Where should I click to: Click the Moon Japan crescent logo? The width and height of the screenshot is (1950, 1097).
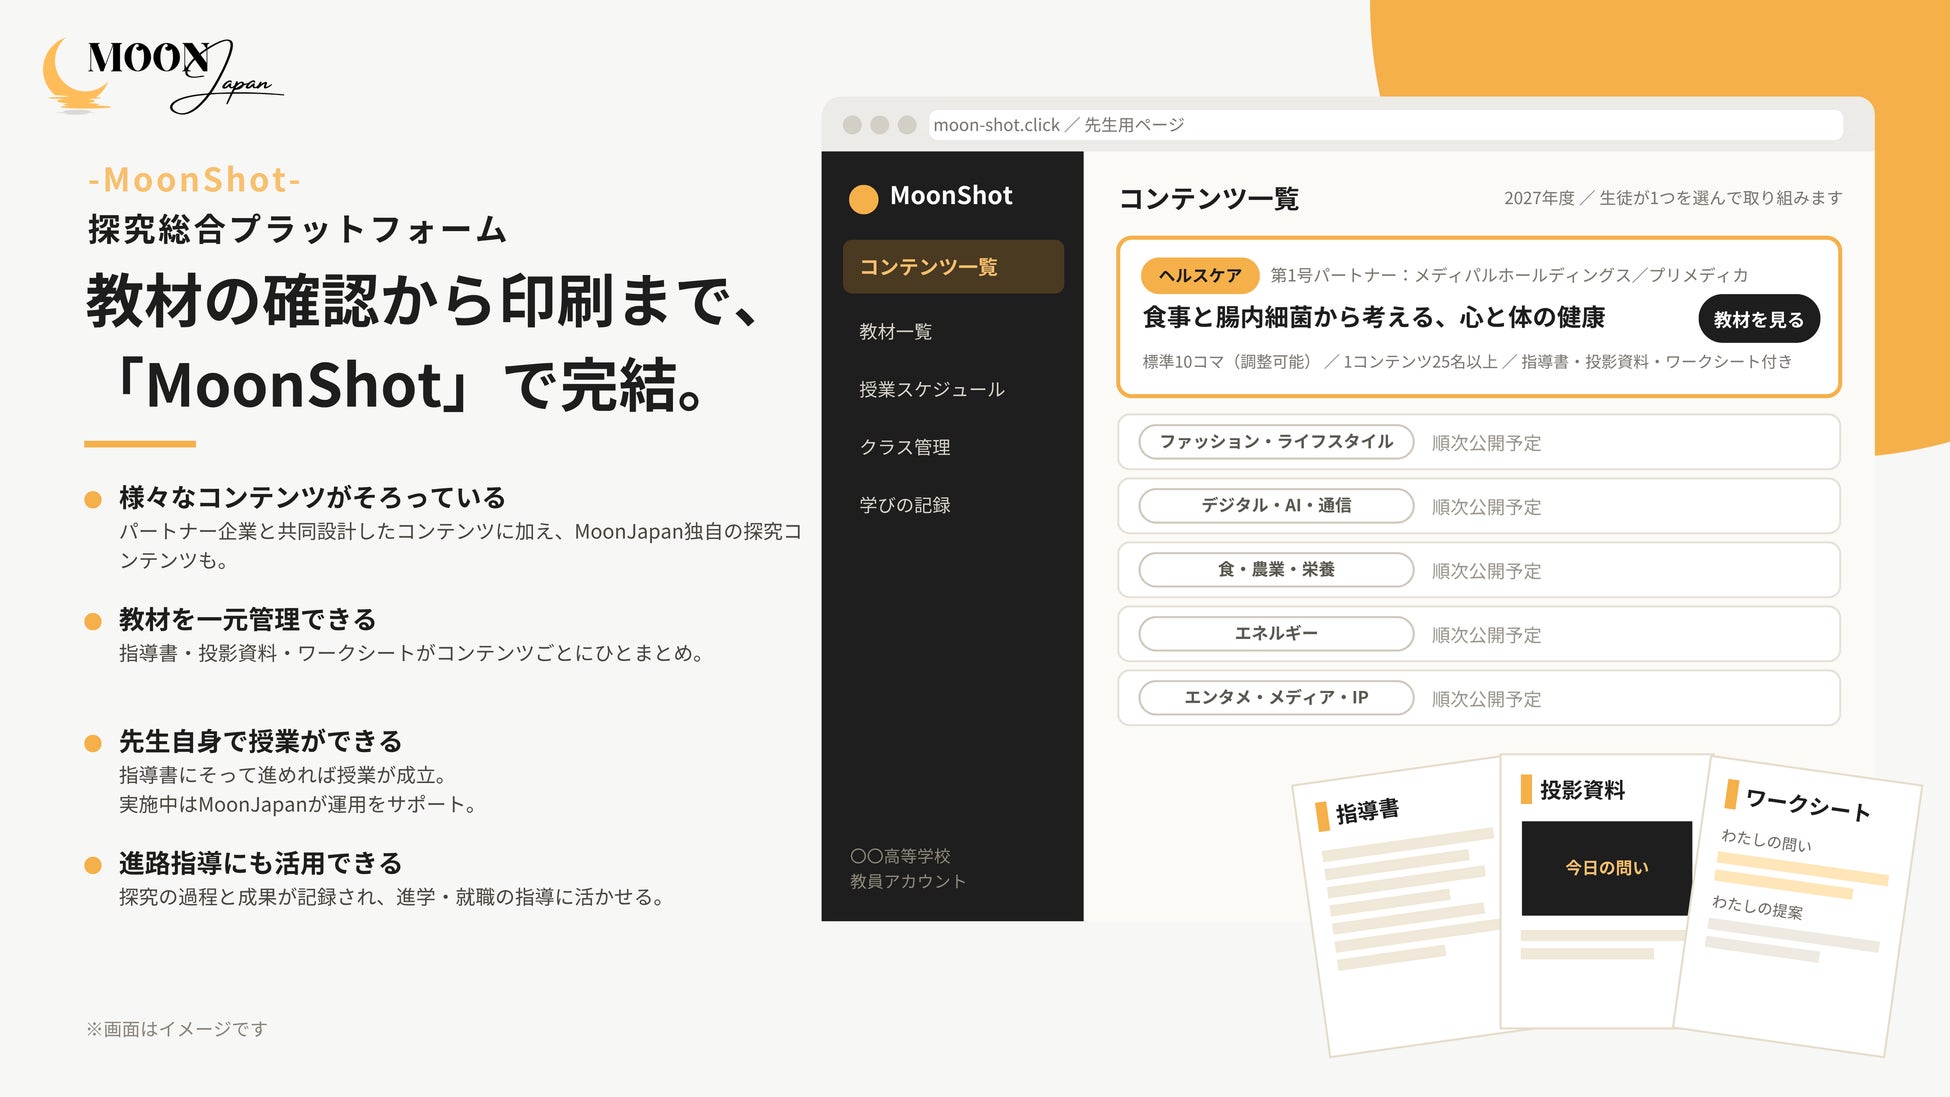pos(75,75)
